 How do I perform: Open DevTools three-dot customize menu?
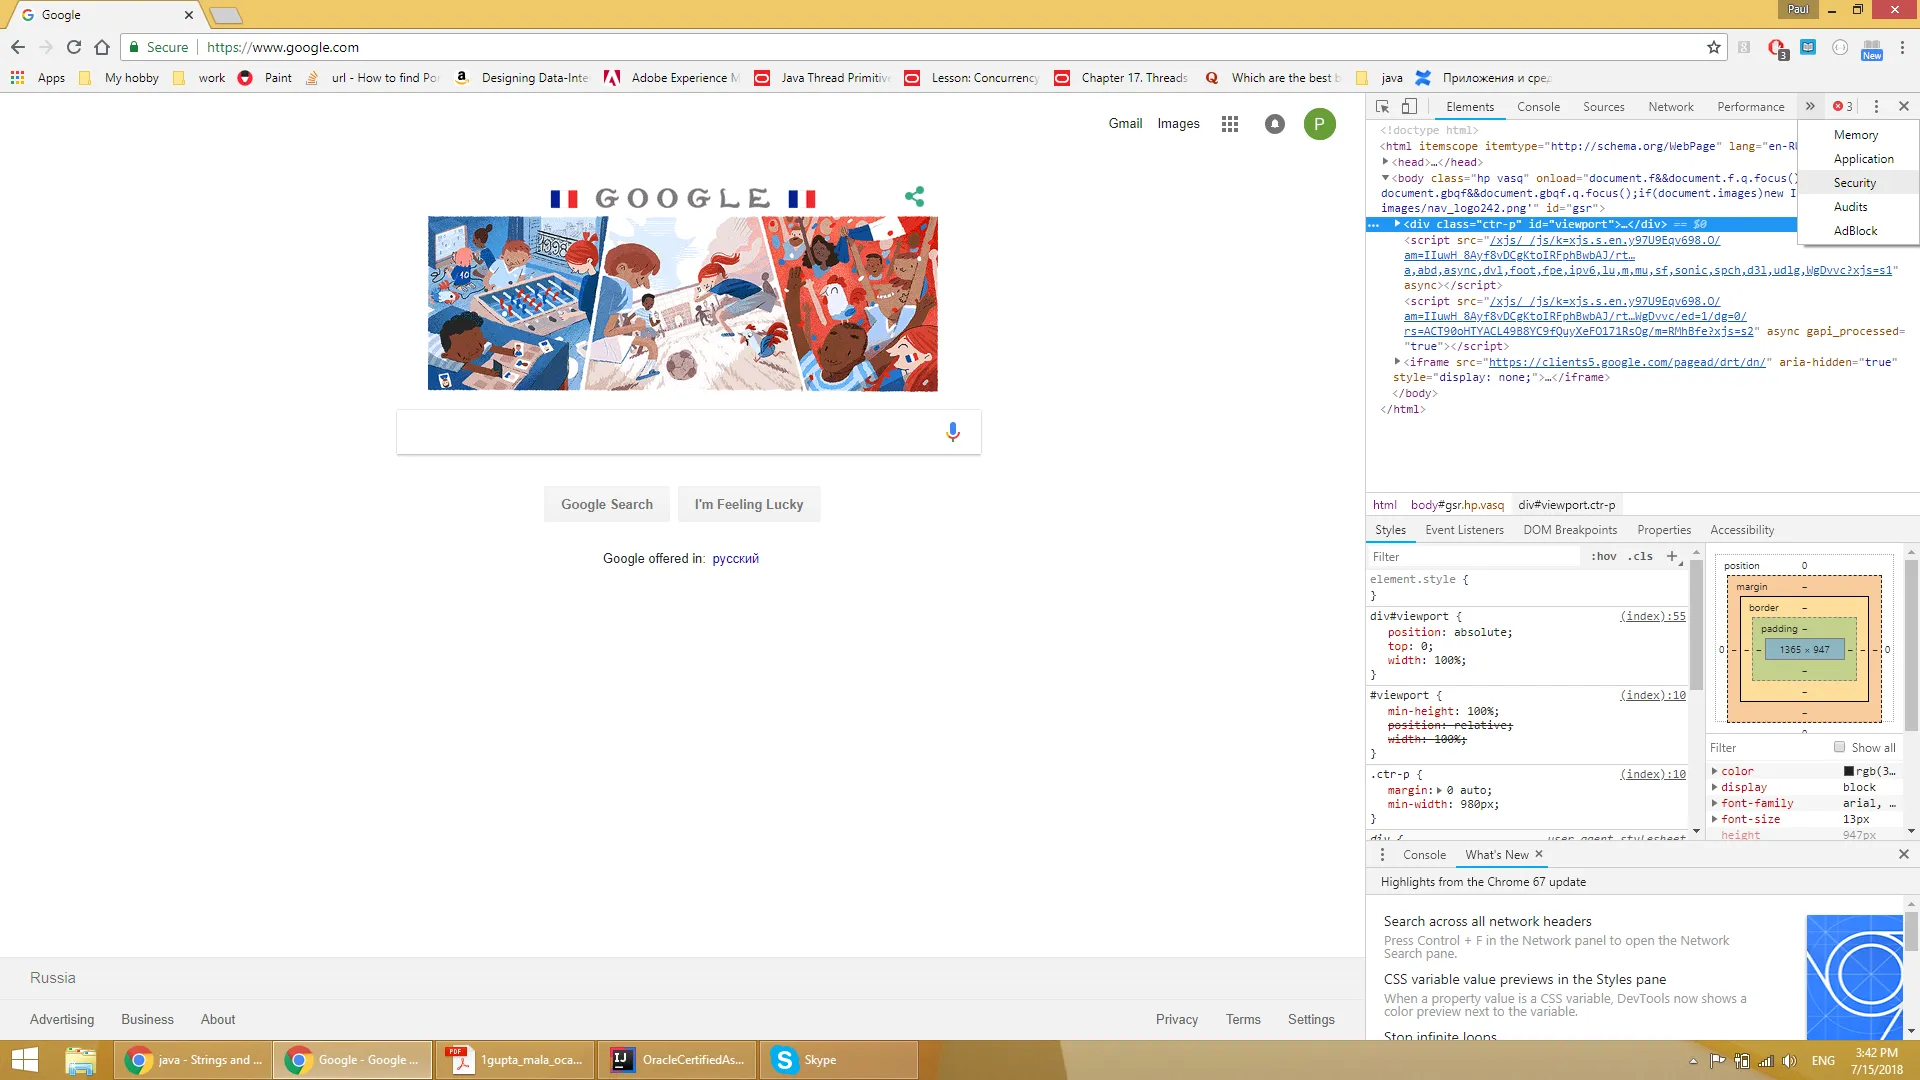(1876, 106)
